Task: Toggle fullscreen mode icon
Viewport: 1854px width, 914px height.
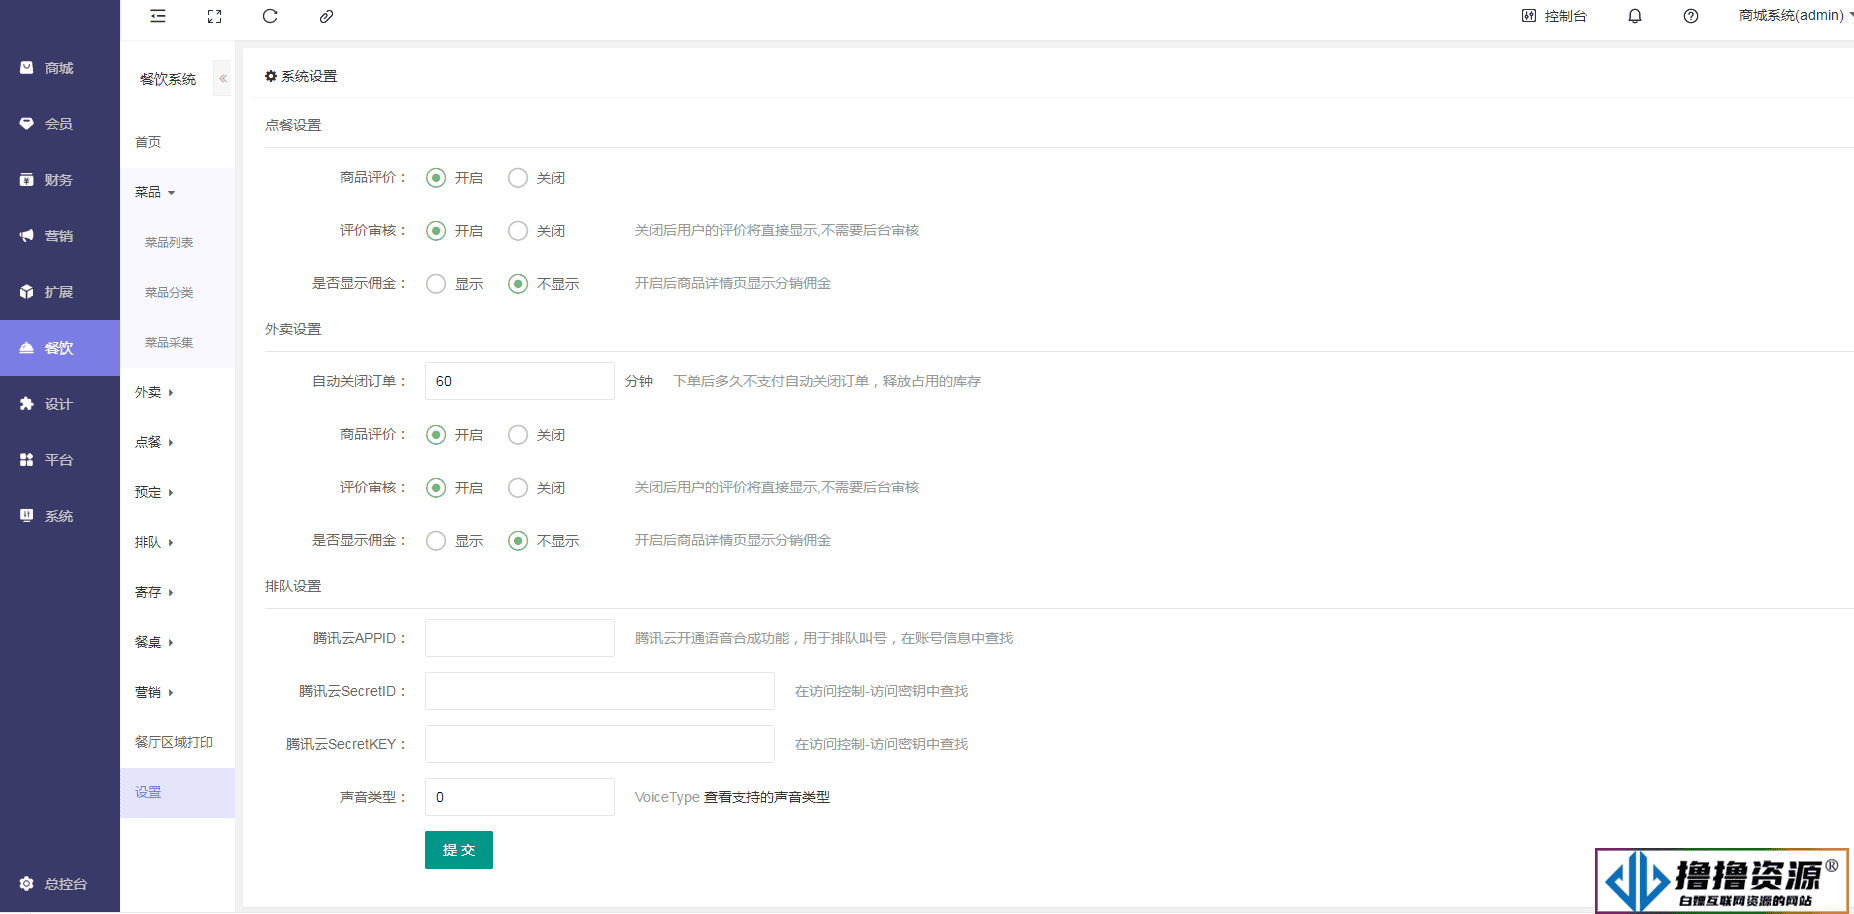Action: click(x=214, y=16)
